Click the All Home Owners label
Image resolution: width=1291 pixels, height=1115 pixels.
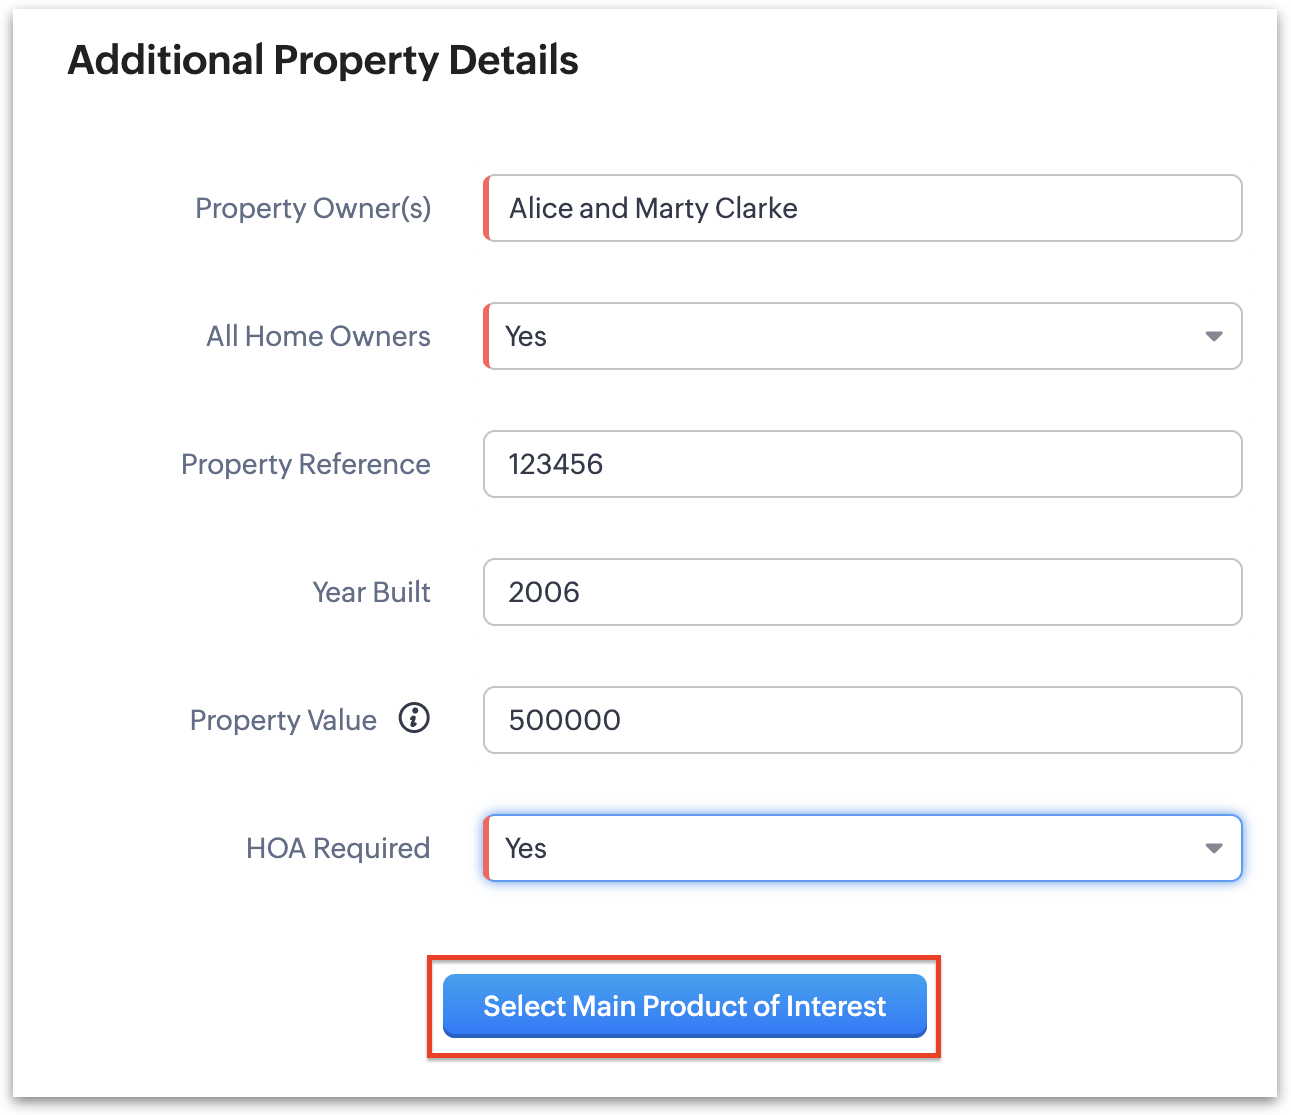click(x=318, y=336)
